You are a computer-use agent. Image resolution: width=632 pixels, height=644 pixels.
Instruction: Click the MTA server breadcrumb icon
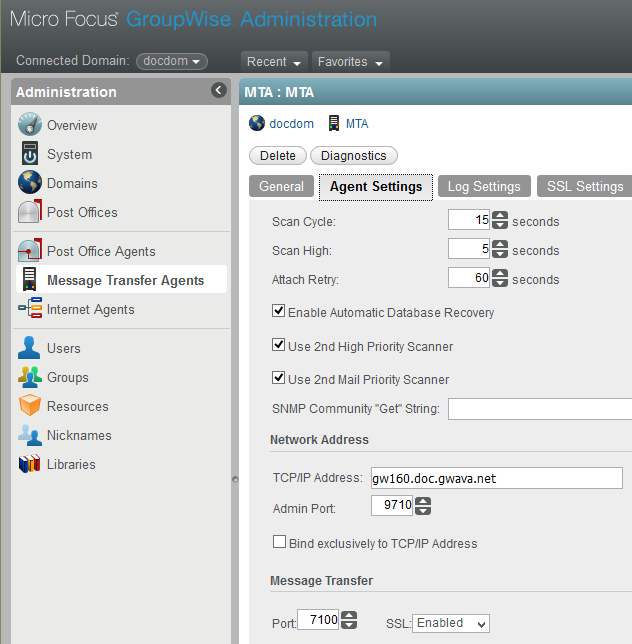pos(333,123)
